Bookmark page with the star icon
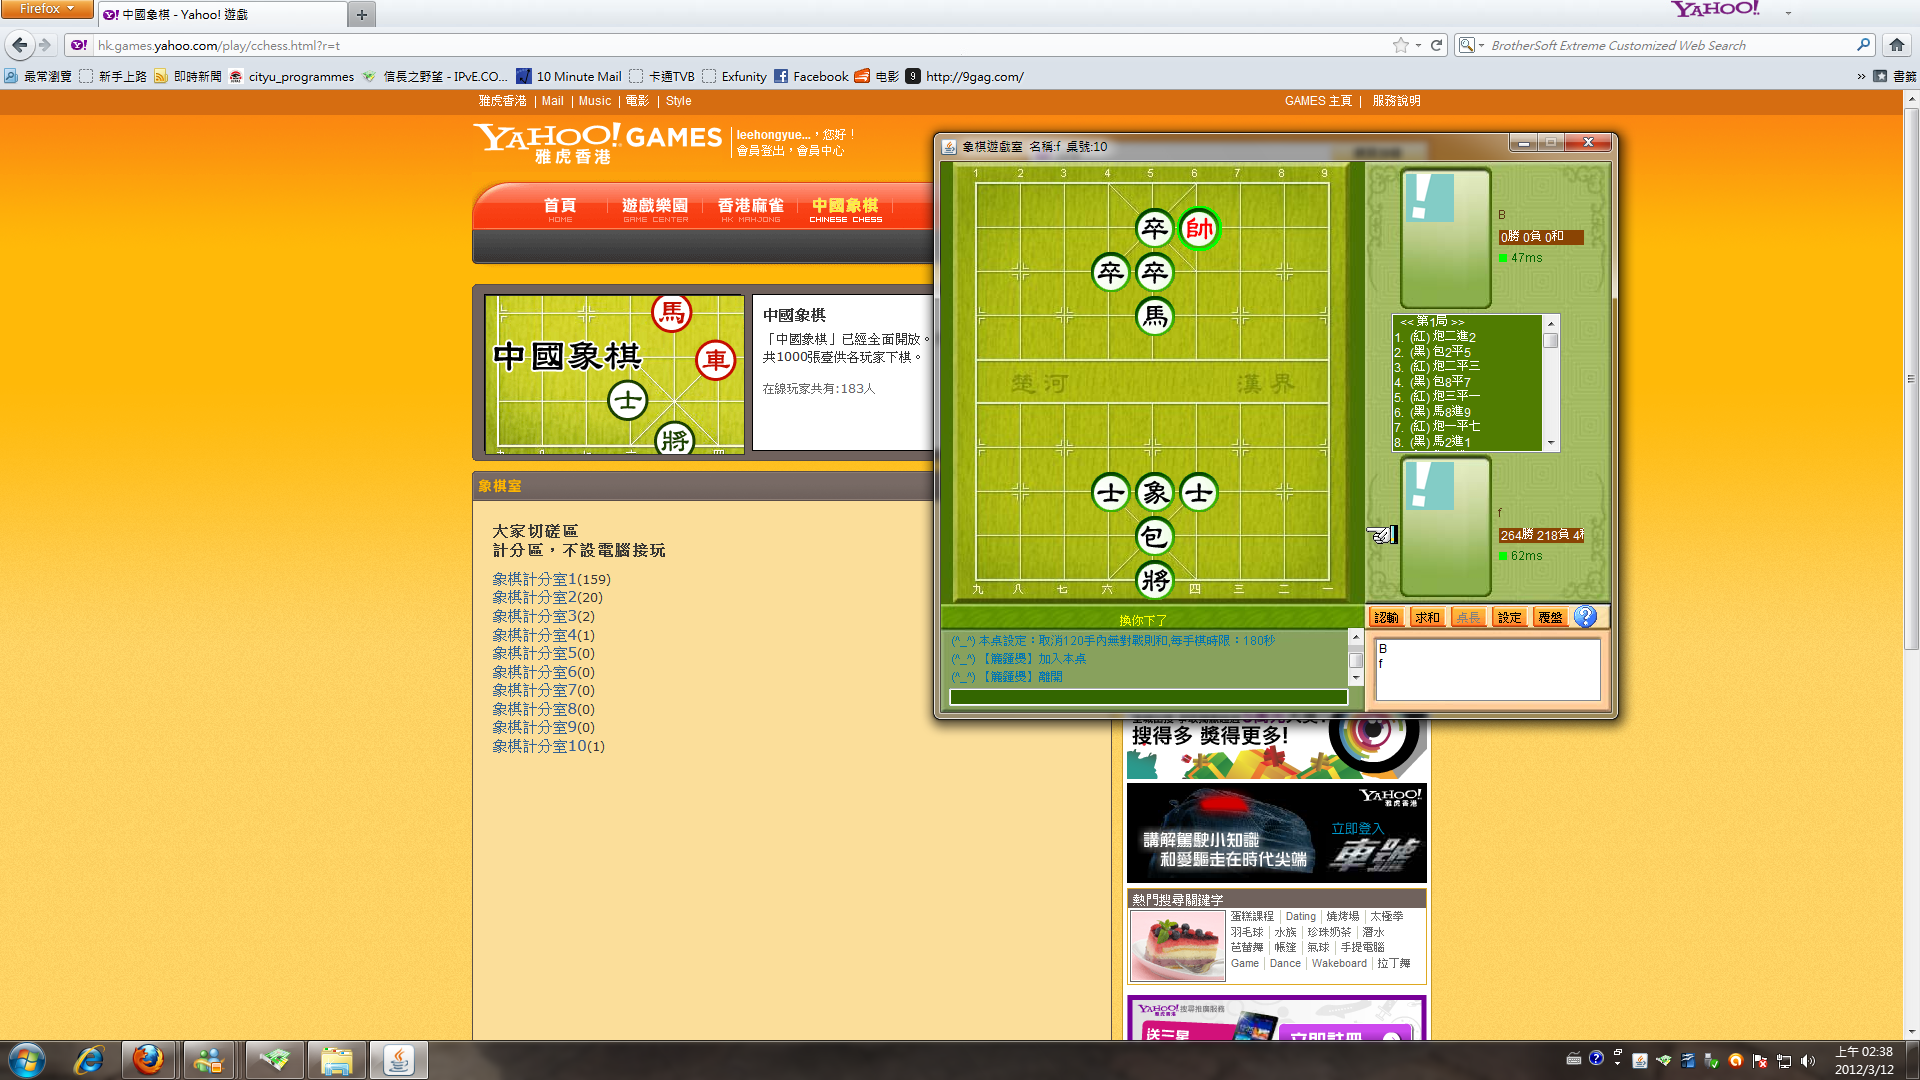Viewport: 1920px width, 1080px height. coord(1400,45)
